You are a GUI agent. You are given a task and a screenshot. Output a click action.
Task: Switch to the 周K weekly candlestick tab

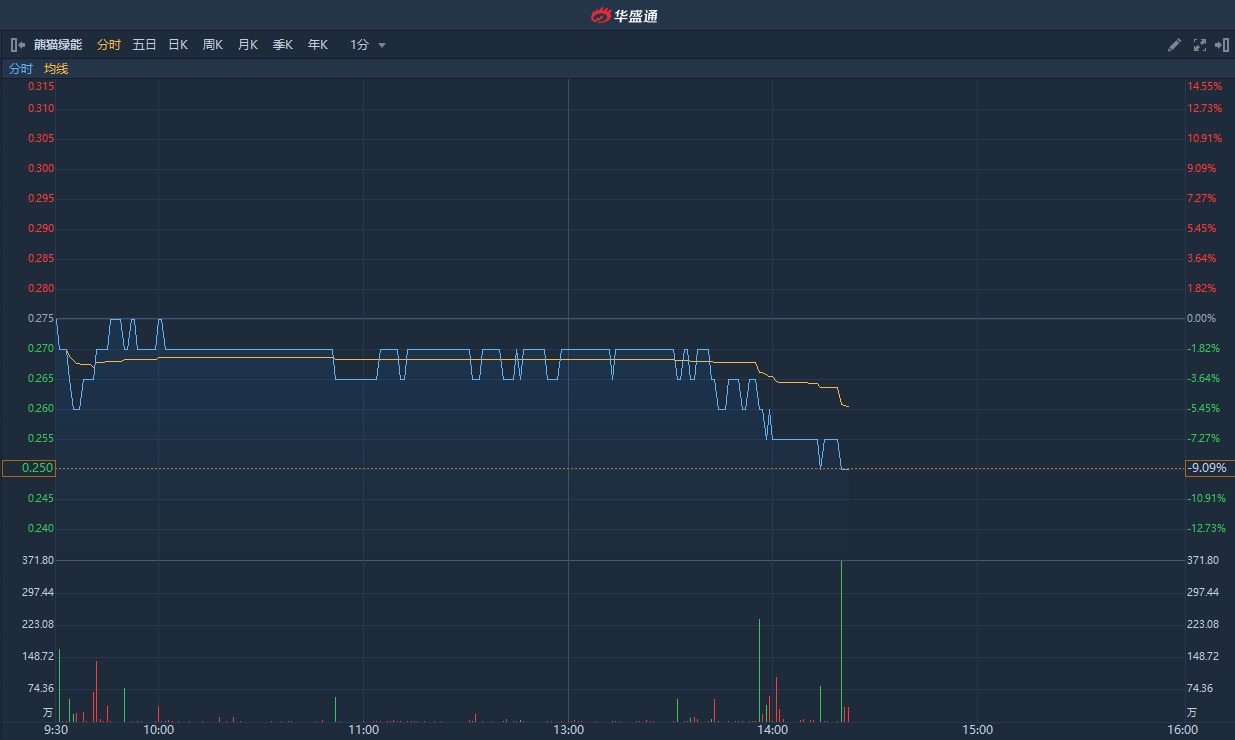[x=213, y=45]
